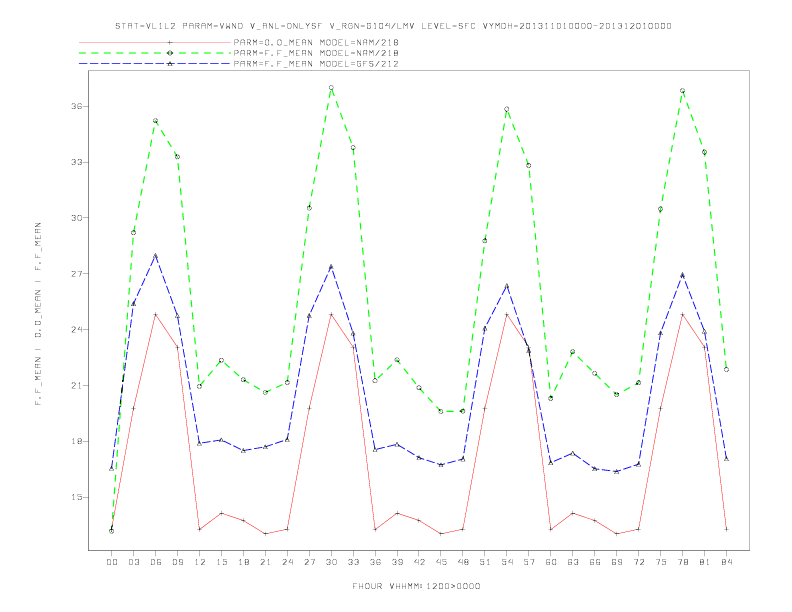This screenshot has height=612, width=792.
Task: Click y-axis tick label 27
Action: pos(77,274)
